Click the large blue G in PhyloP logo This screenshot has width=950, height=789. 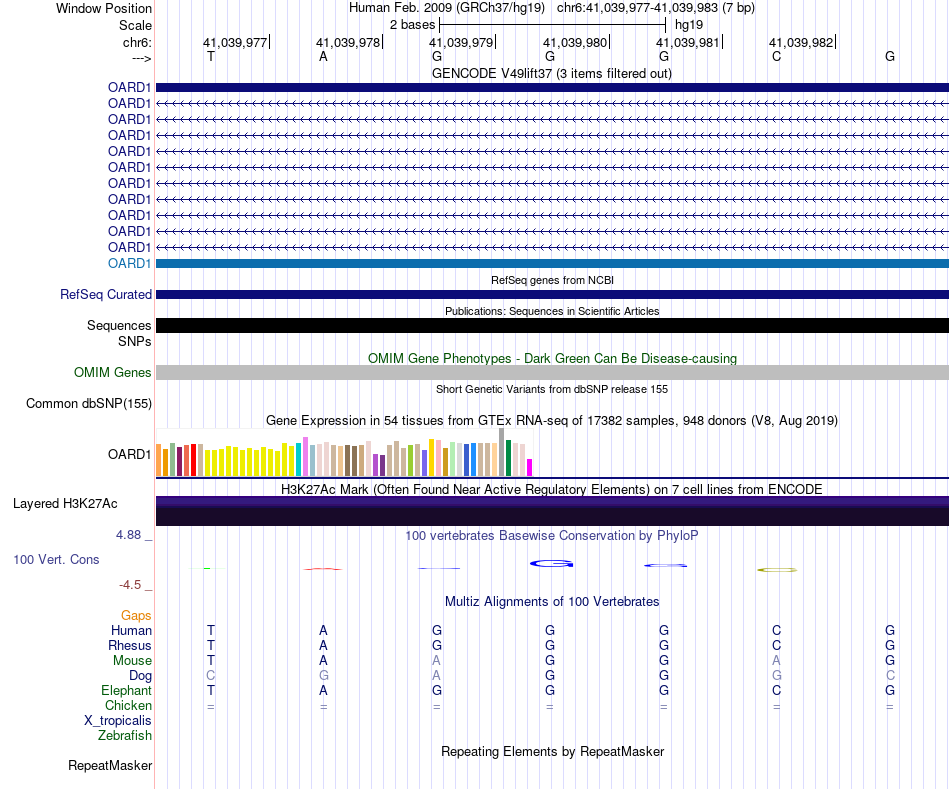(551, 564)
